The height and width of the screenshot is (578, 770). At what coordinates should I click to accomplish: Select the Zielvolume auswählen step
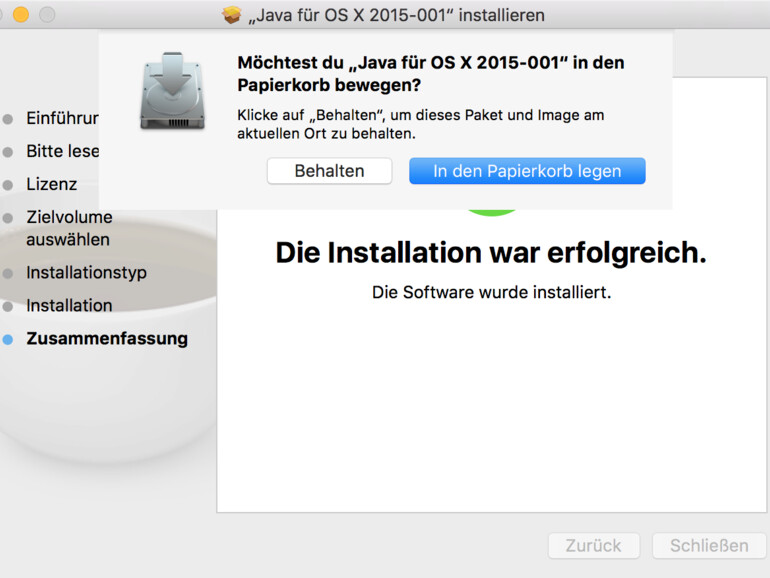coord(69,228)
